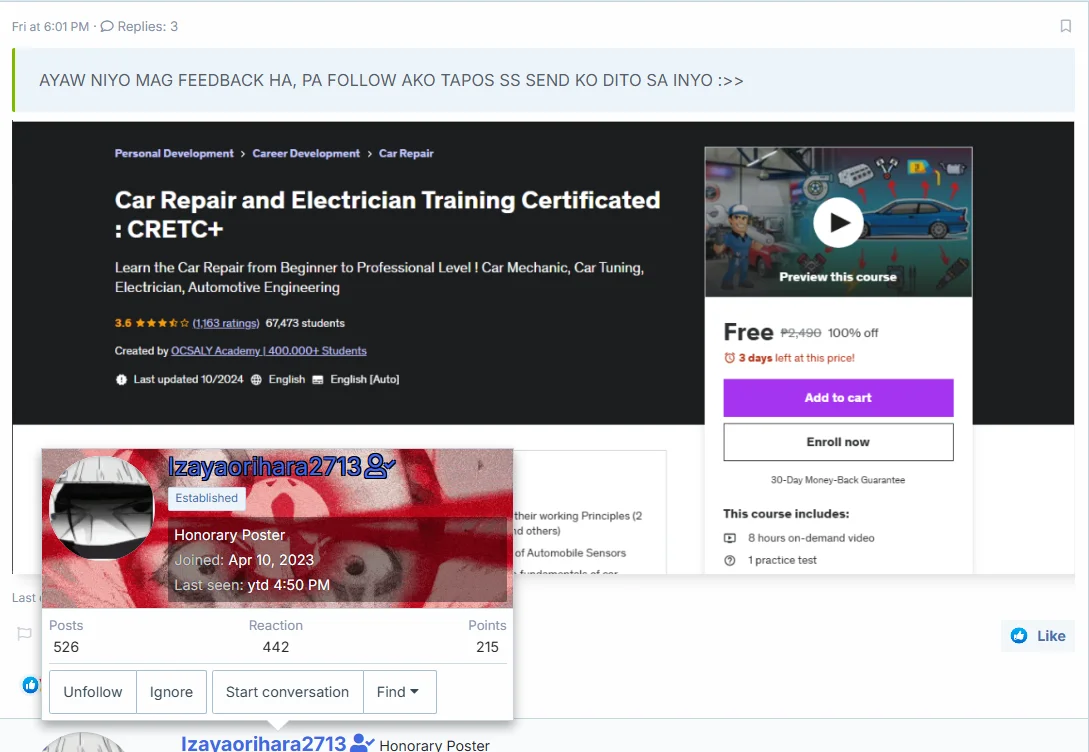Click the followed-user icon beside popup username
The width and height of the screenshot is (1089, 752).
coord(381,466)
